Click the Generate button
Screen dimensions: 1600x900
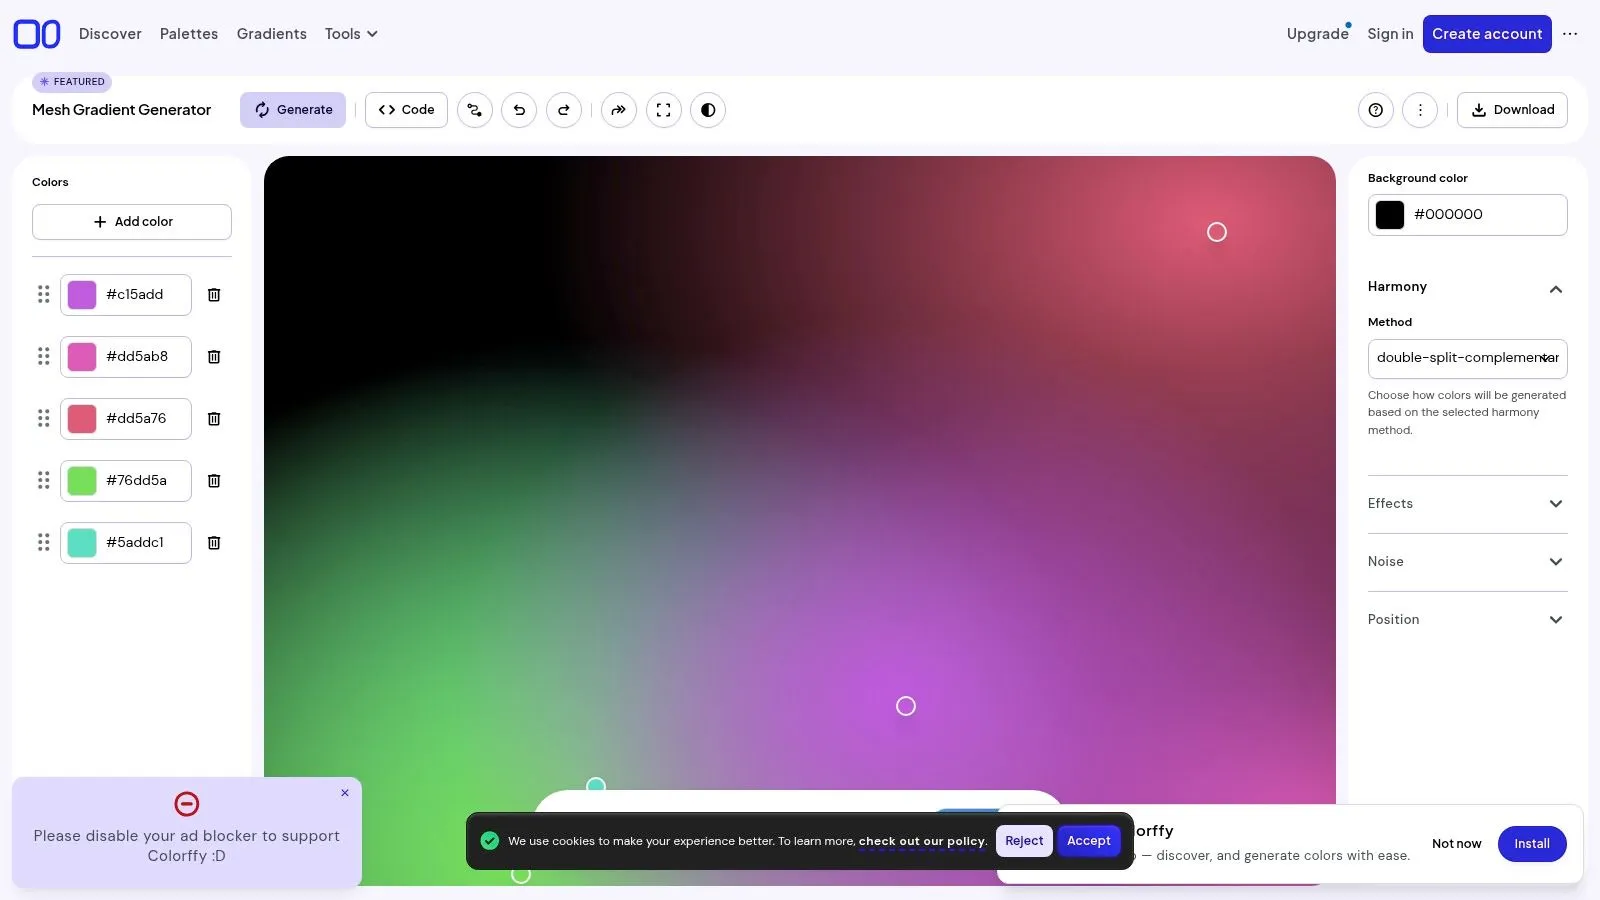(293, 110)
